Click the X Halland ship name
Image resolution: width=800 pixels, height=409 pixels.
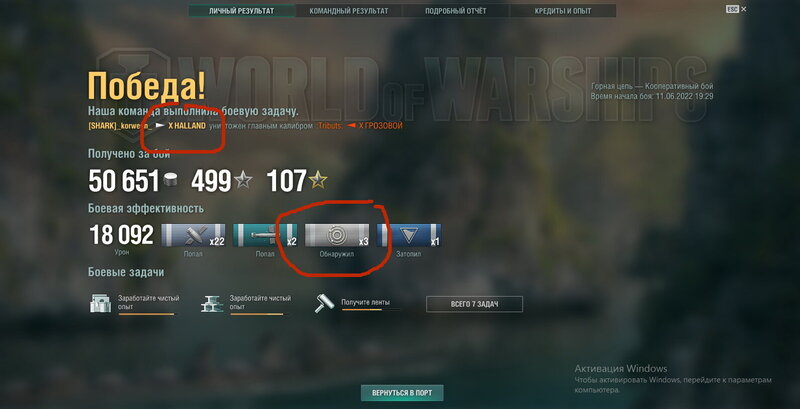(x=187, y=126)
